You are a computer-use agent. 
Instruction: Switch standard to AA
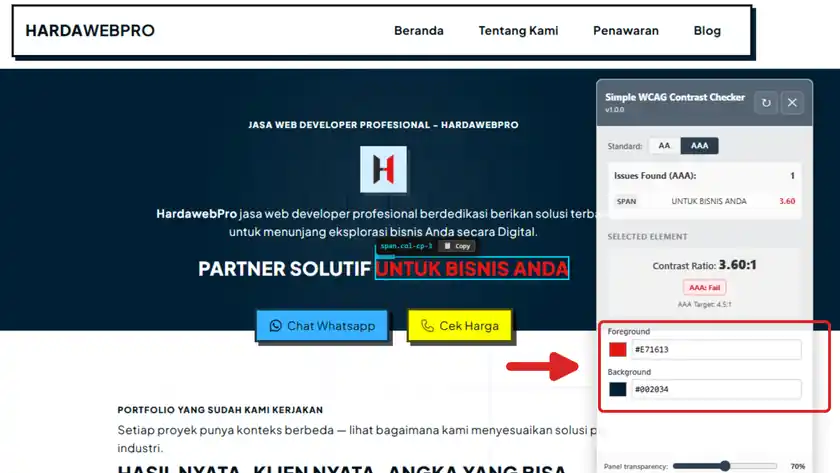tap(664, 146)
